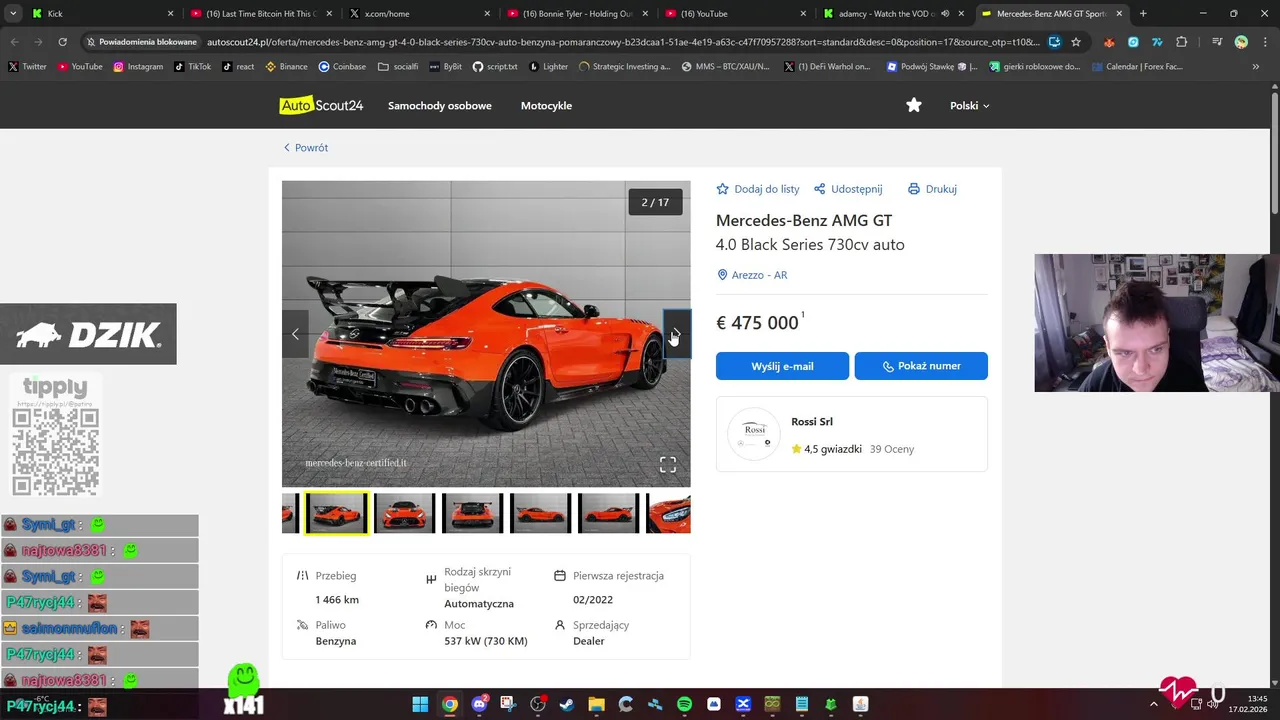Open favorites star in AutoScout24 header
The width and height of the screenshot is (1280, 720).
pos(913,105)
